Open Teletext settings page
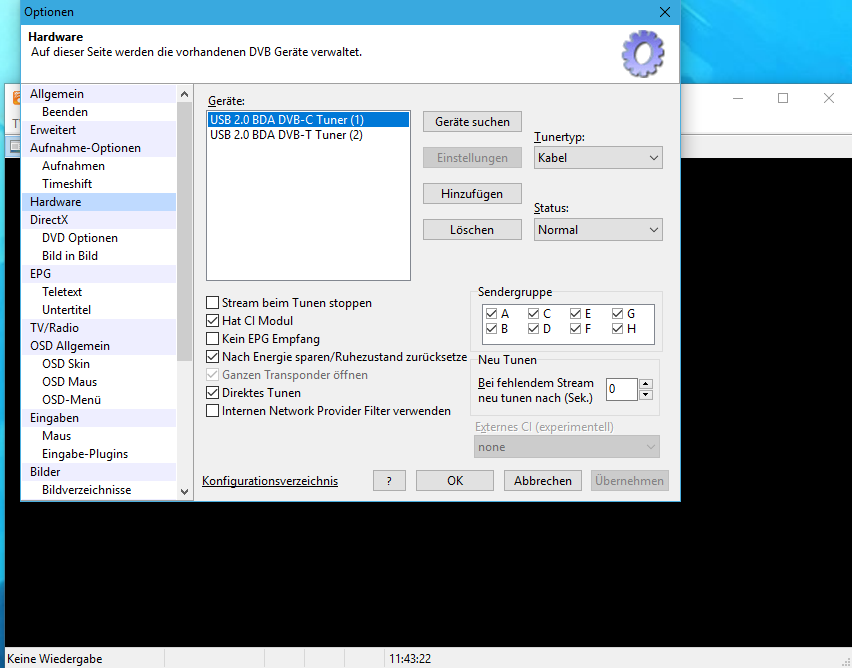852x668 pixels. pyautogui.click(x=99, y=291)
